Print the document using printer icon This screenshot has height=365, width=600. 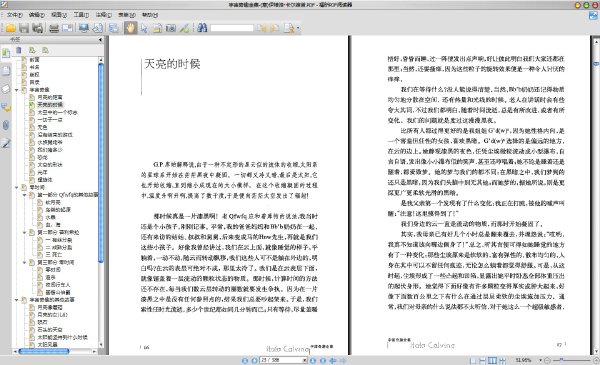point(54,28)
